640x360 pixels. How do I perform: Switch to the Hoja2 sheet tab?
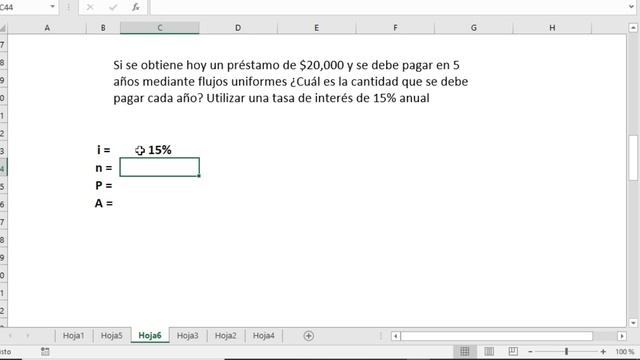pyautogui.click(x=225, y=336)
